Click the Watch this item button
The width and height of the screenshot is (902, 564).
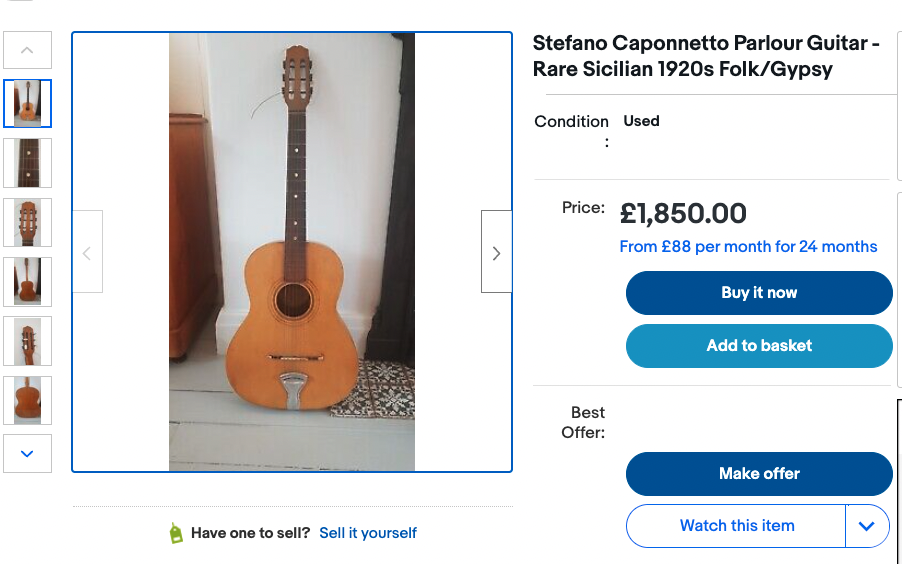[737, 526]
